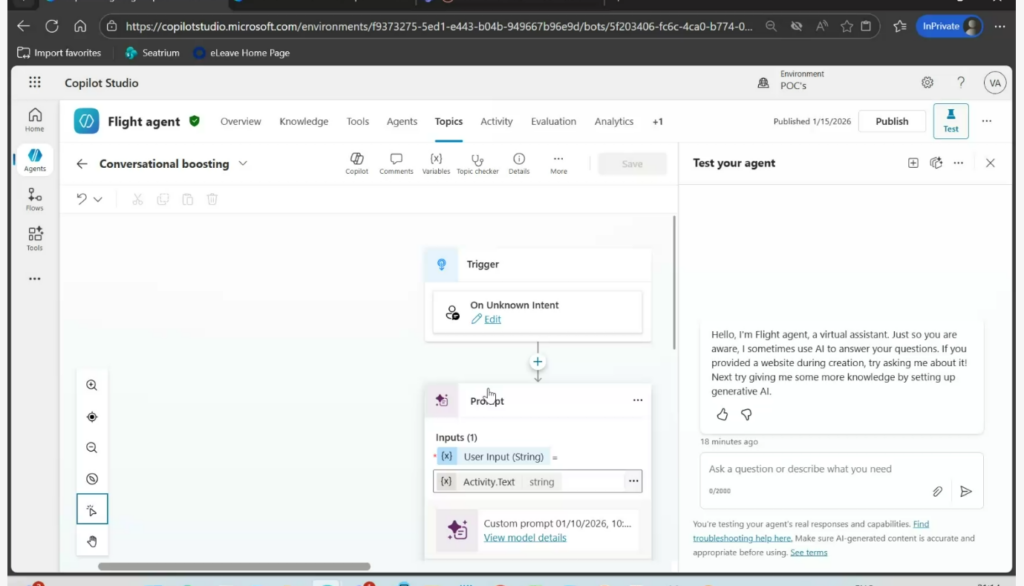Click the add node plus button
The height and width of the screenshot is (586, 1024).
point(538,362)
